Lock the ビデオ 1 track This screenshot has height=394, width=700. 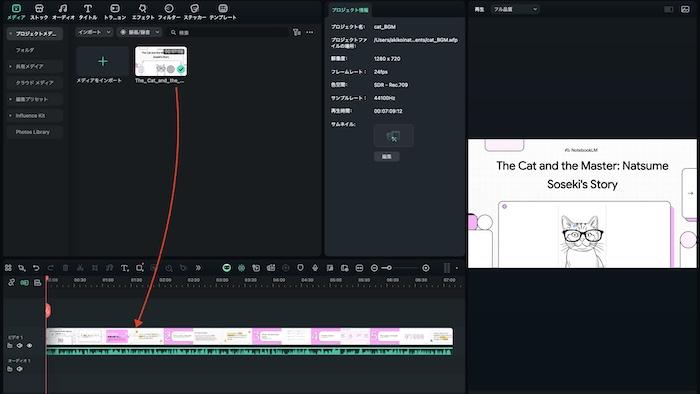10,345
